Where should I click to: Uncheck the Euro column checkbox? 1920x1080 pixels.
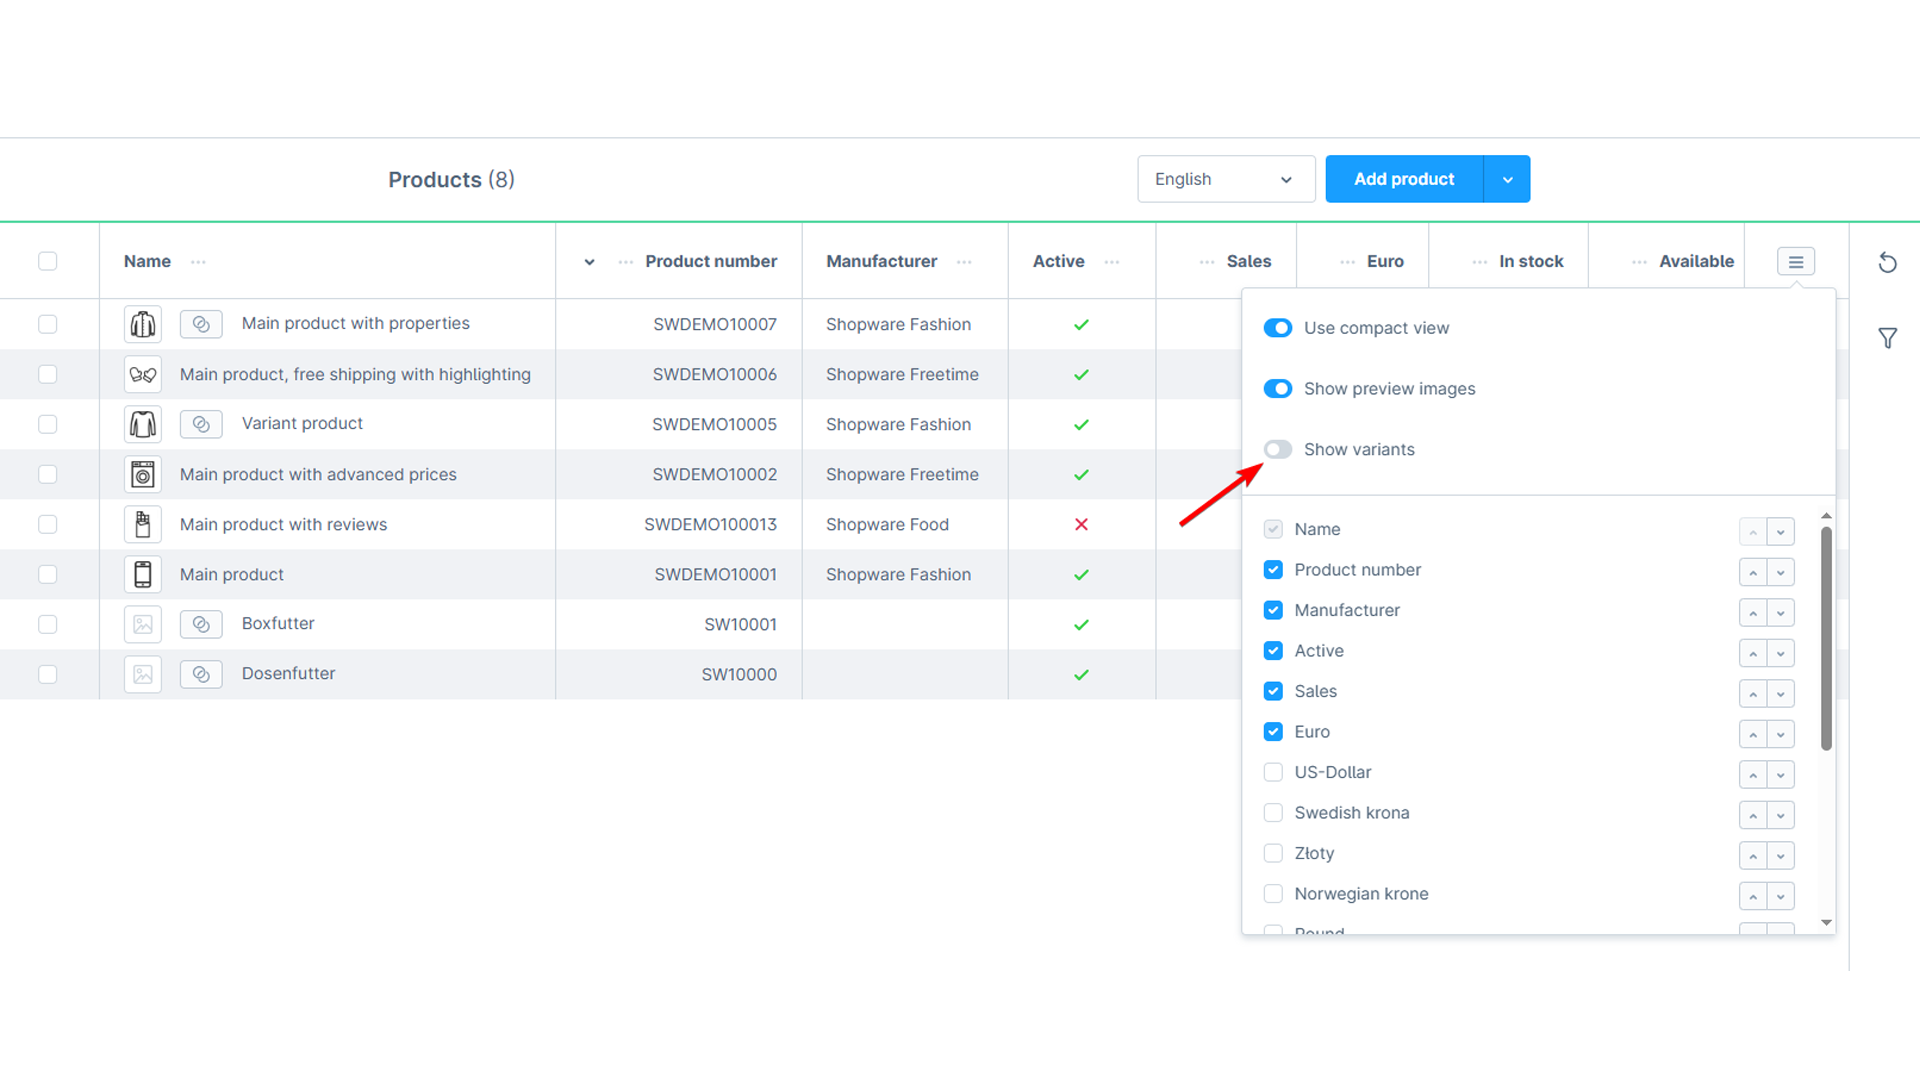(1273, 731)
